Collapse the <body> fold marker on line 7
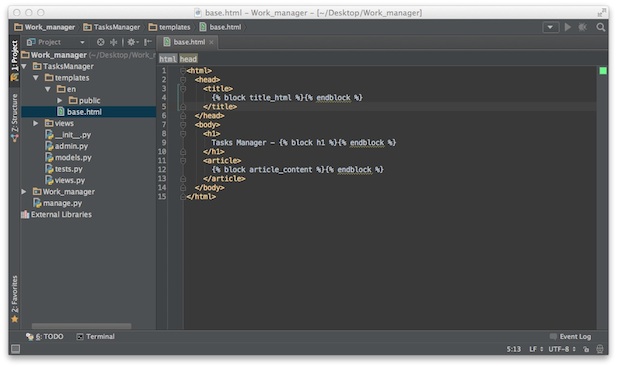617x367 pixels. [183, 125]
